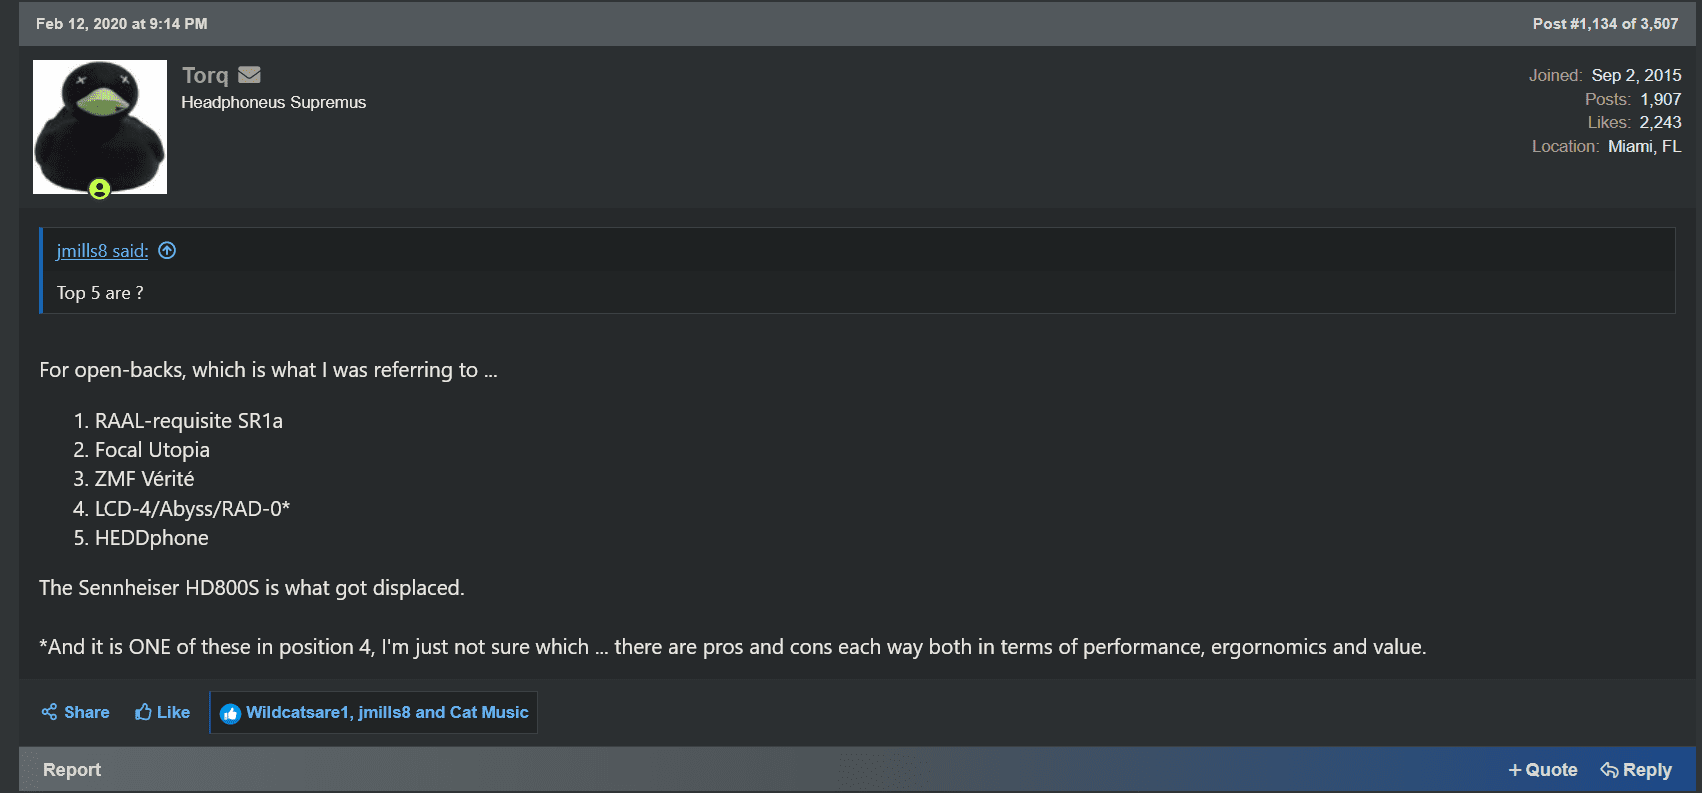The width and height of the screenshot is (1702, 793).
Task: Quote Torq's post
Action: [1543, 770]
